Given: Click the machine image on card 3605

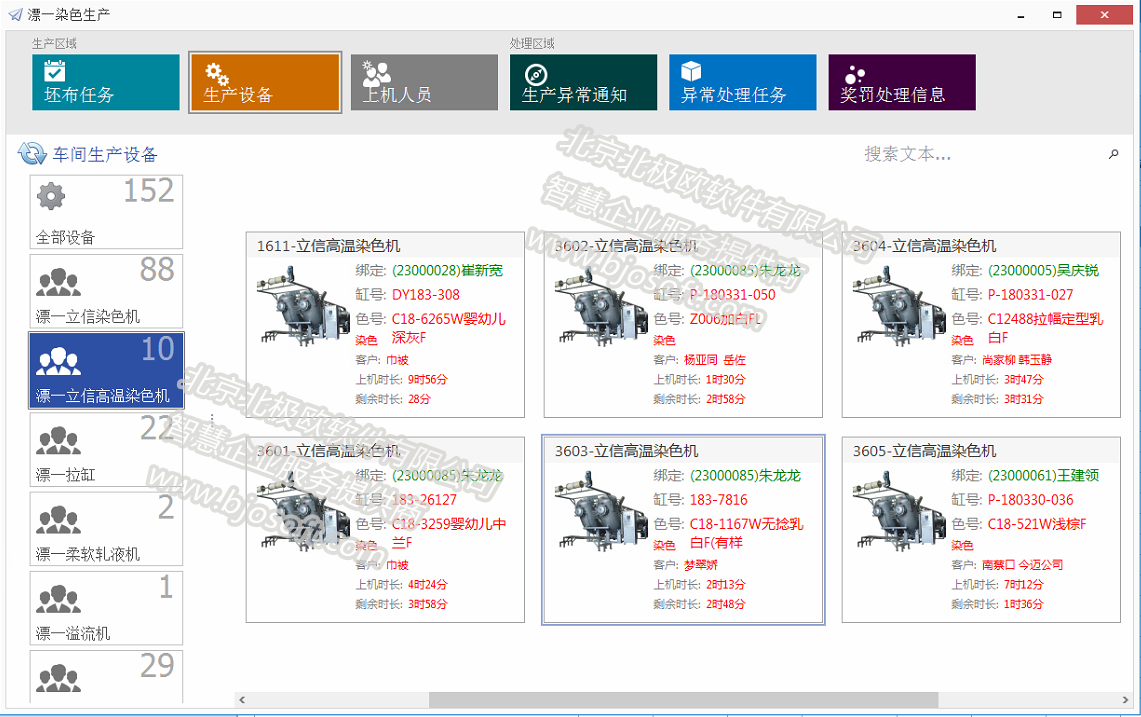Looking at the screenshot, I should [899, 511].
